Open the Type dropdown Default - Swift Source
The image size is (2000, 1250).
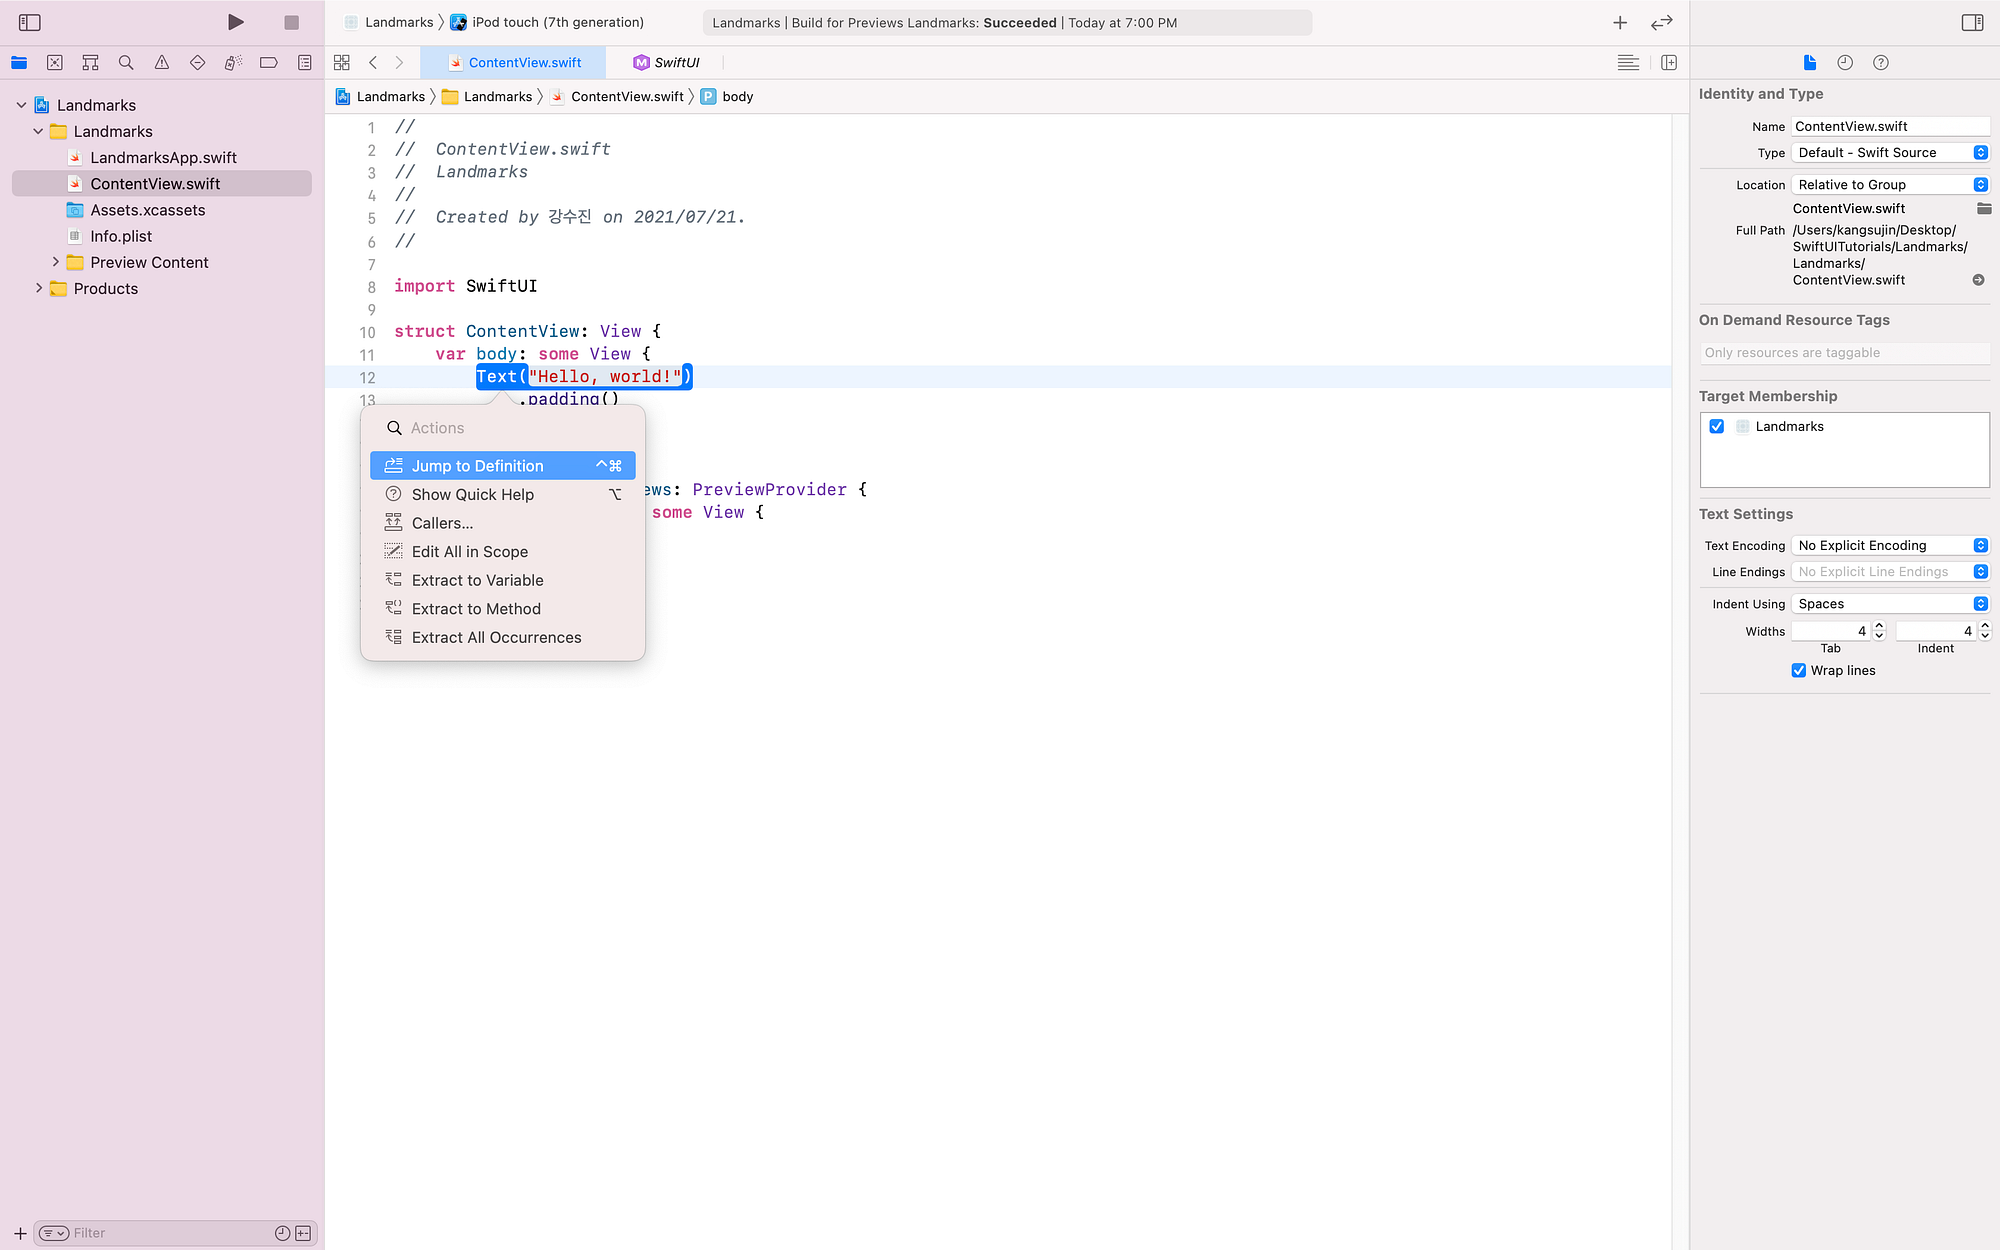[1890, 152]
